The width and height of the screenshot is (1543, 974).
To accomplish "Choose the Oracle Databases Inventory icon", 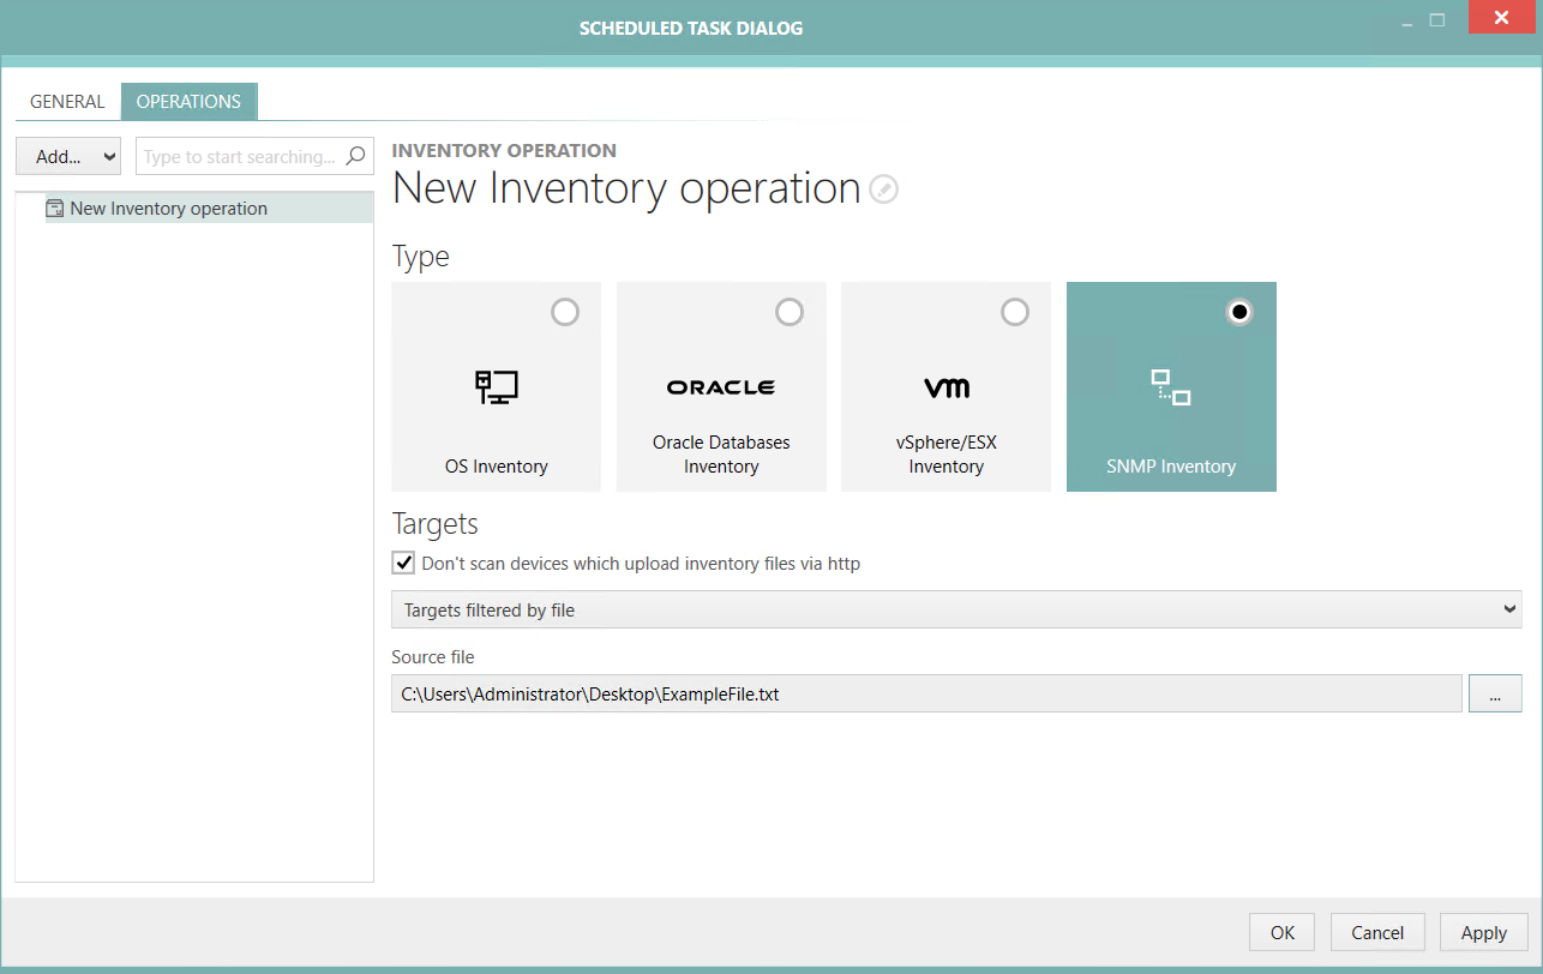I will [x=721, y=387].
